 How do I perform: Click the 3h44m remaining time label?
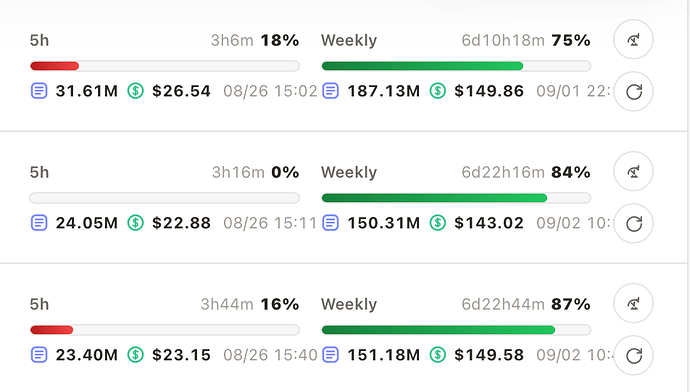pos(227,304)
